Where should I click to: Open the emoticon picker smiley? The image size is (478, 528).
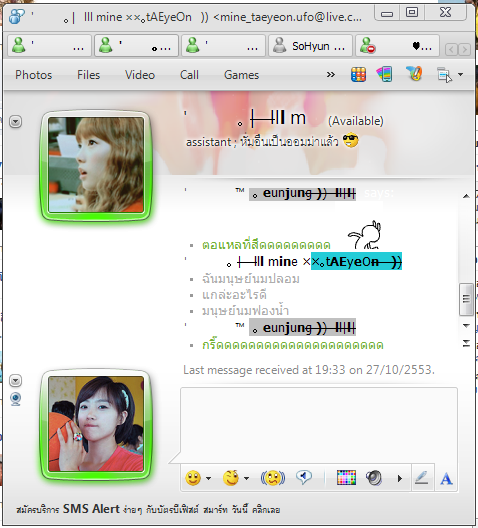tap(193, 478)
